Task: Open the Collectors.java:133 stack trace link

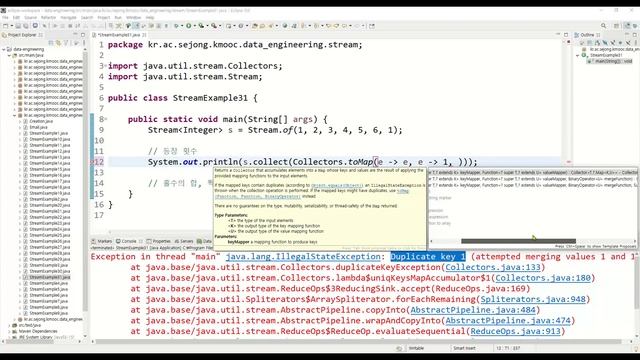Action: pos(493,267)
